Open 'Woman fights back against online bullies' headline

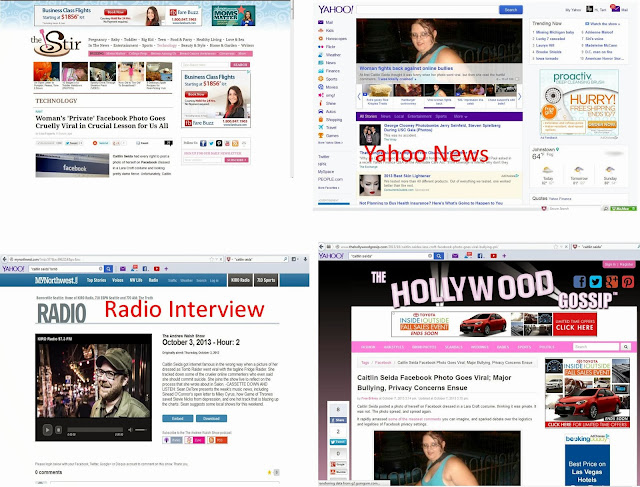pos(406,68)
